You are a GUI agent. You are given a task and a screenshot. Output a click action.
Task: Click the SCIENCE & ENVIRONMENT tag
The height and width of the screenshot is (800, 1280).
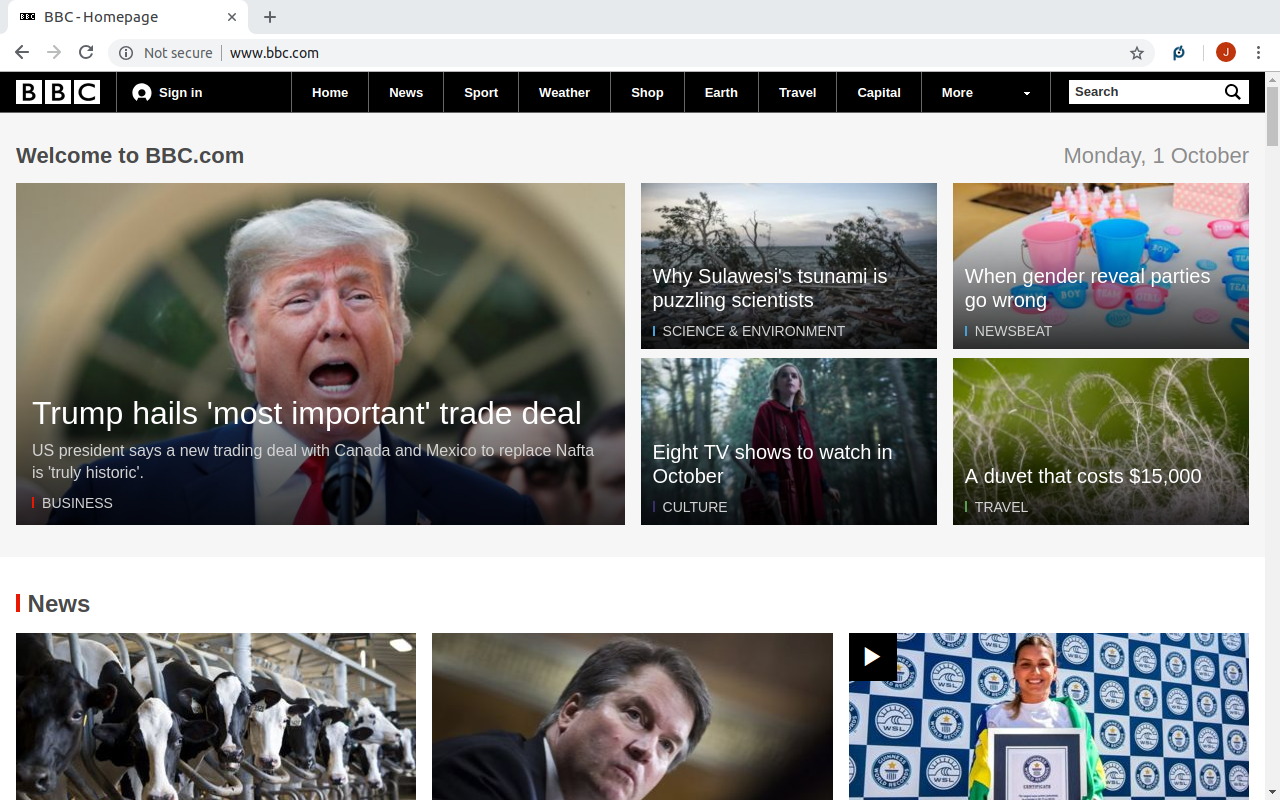pyautogui.click(x=753, y=331)
